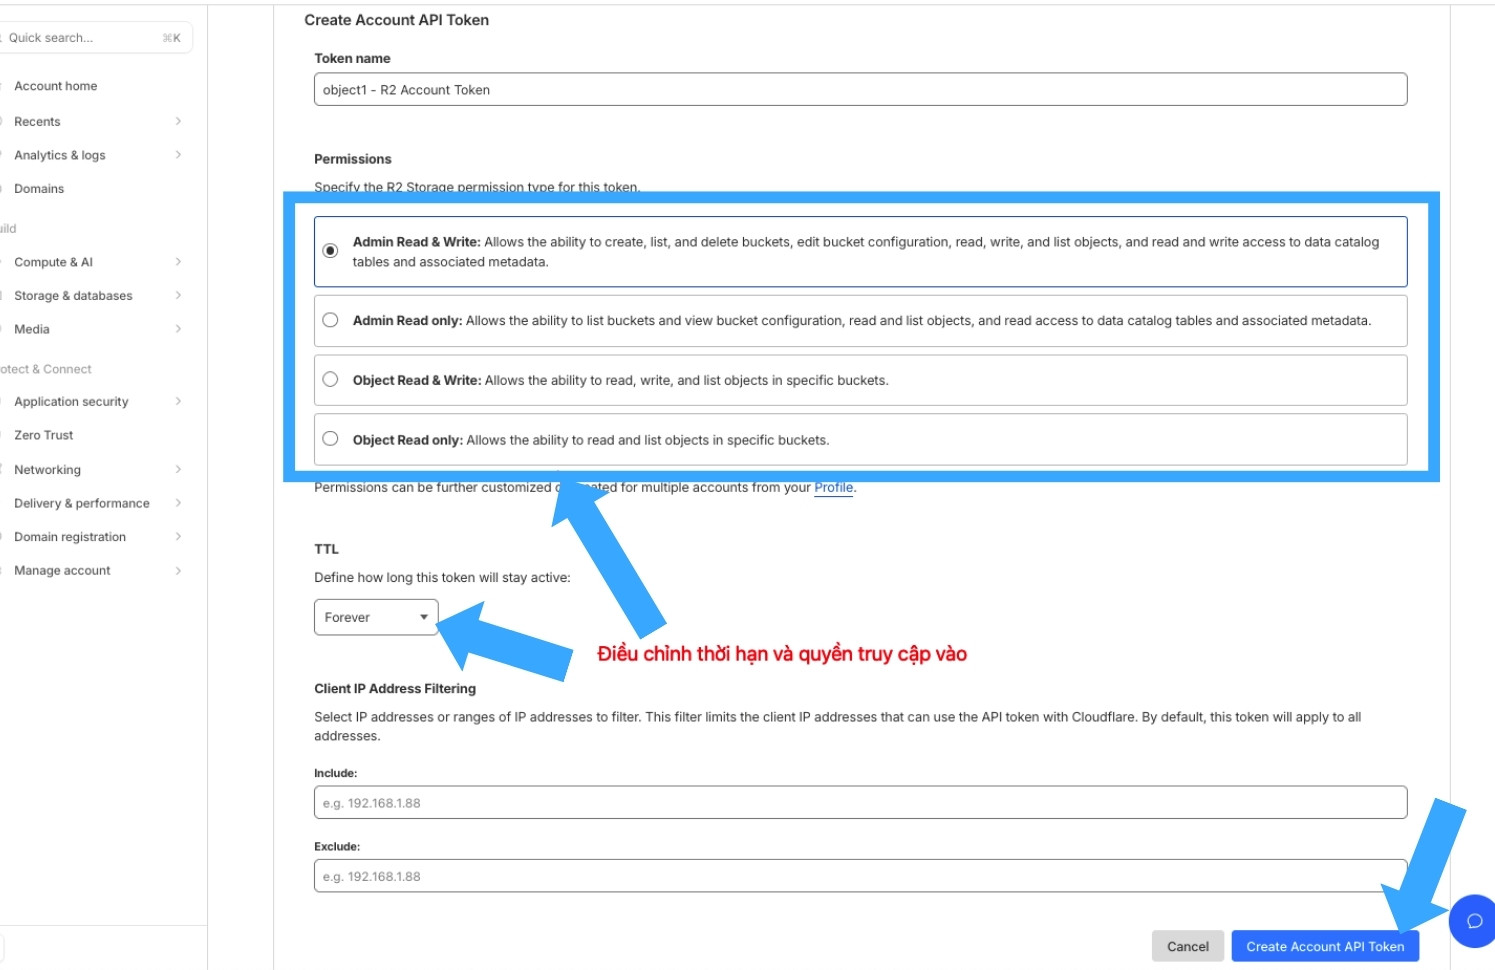The image size is (1495, 970).
Task: Go to Domains in sidebar
Action: 39,189
